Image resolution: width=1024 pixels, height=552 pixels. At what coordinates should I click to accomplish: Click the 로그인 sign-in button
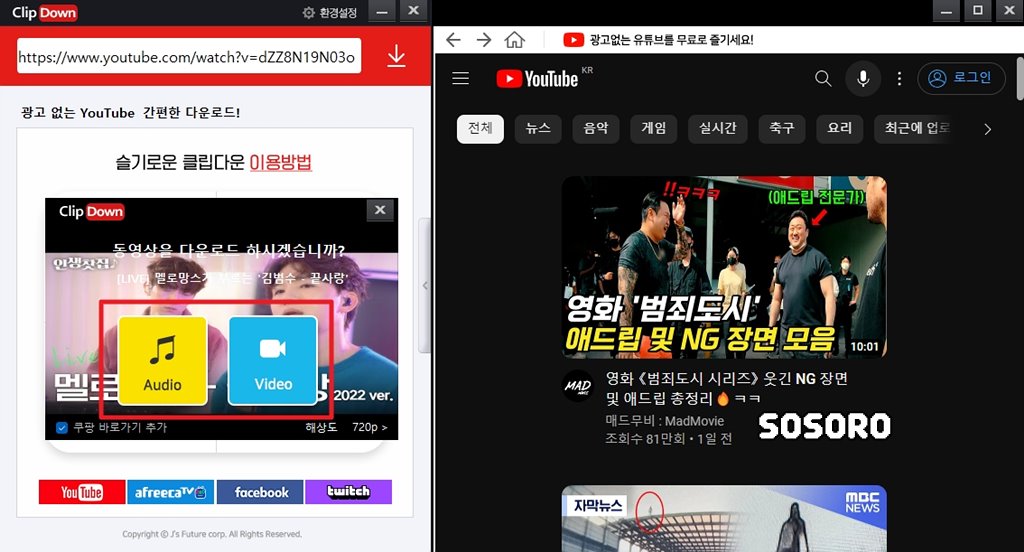[961, 78]
